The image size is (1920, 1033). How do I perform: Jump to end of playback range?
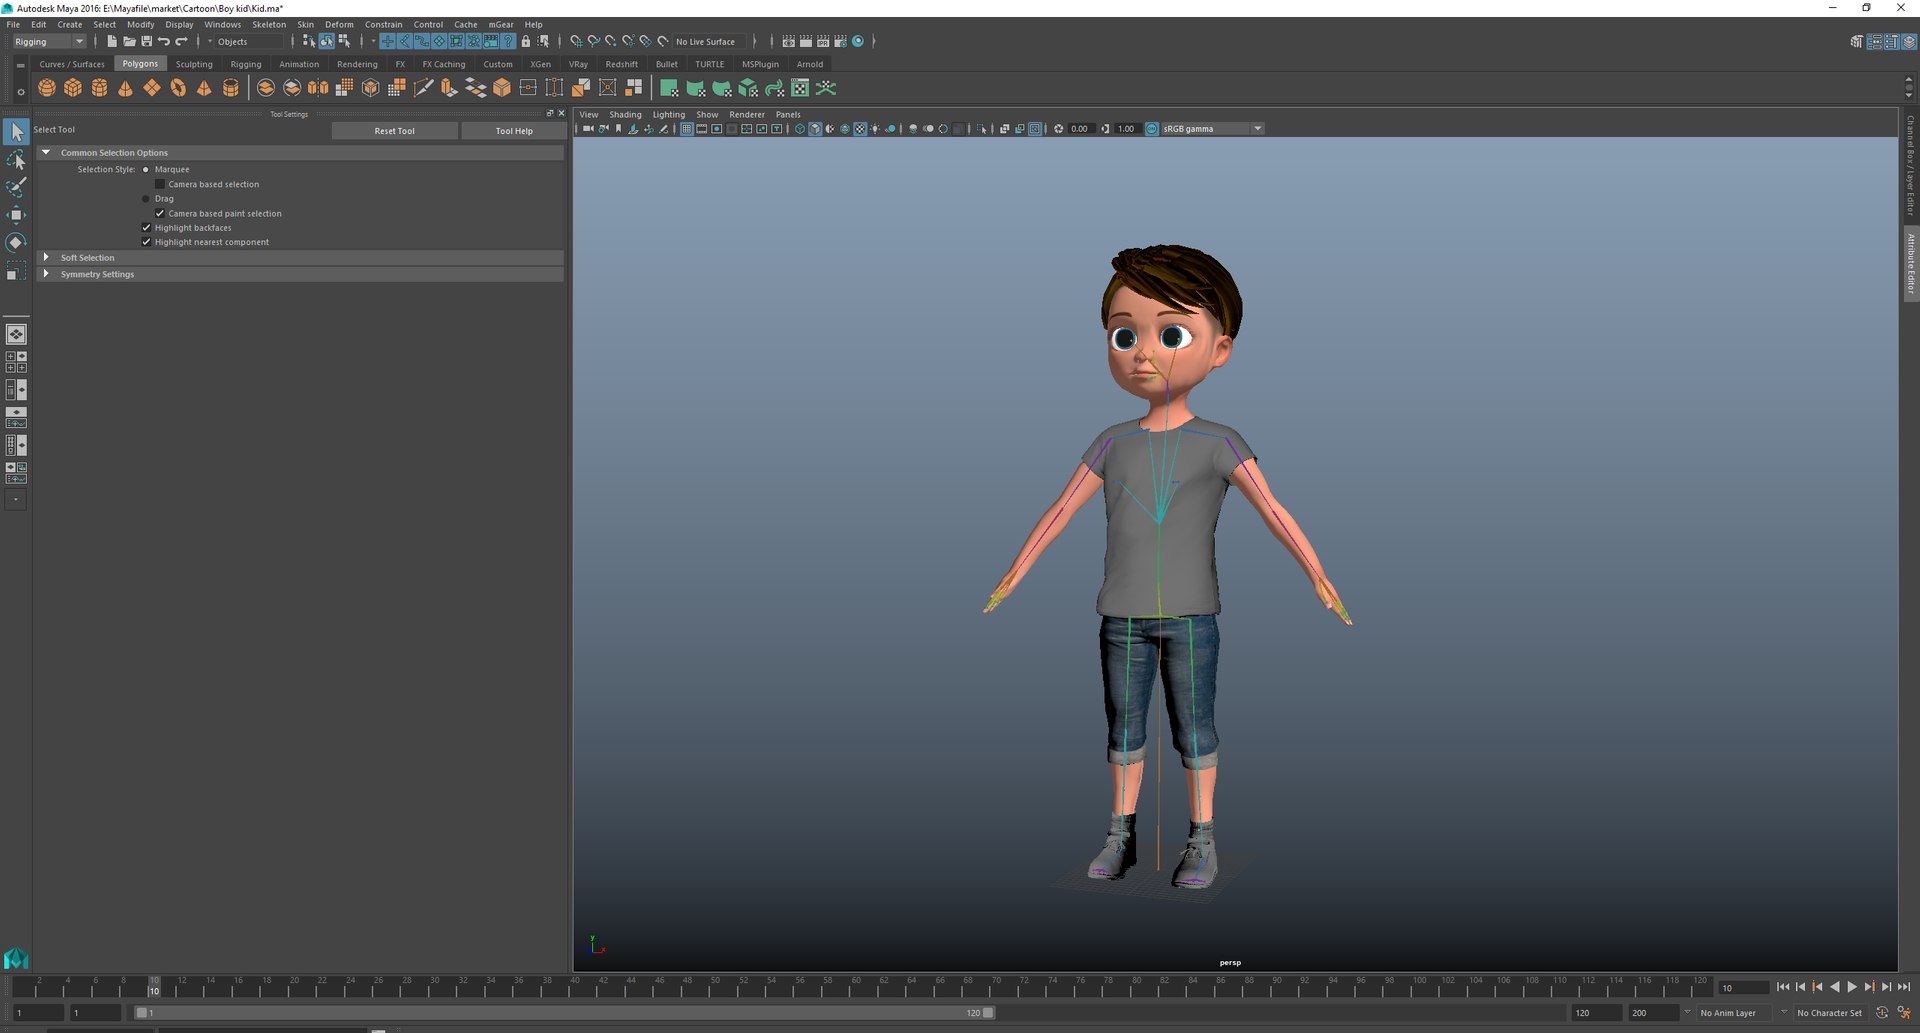(1904, 987)
